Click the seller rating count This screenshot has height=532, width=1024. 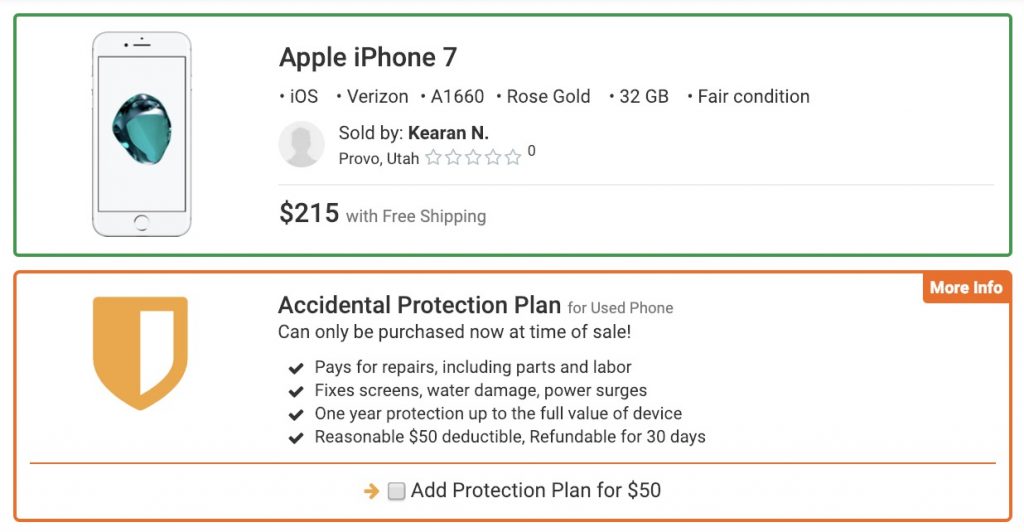click(x=532, y=151)
